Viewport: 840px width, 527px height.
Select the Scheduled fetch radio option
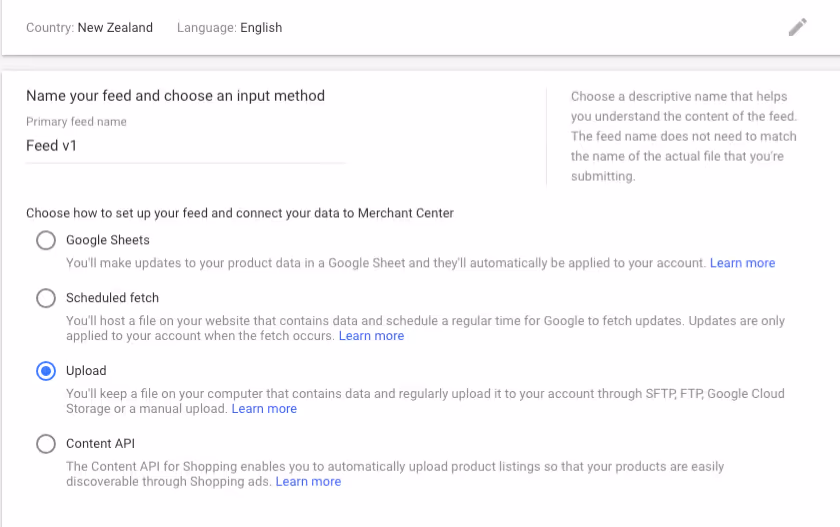click(46, 298)
